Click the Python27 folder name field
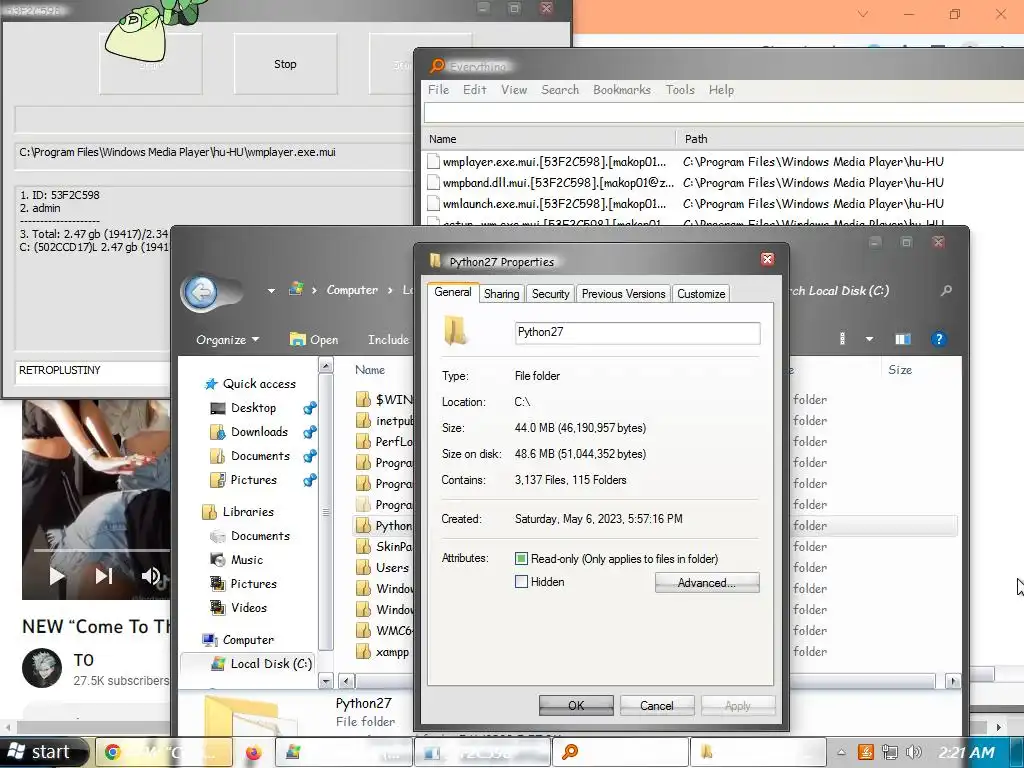Viewport: 1024px width, 768px height. (637, 332)
